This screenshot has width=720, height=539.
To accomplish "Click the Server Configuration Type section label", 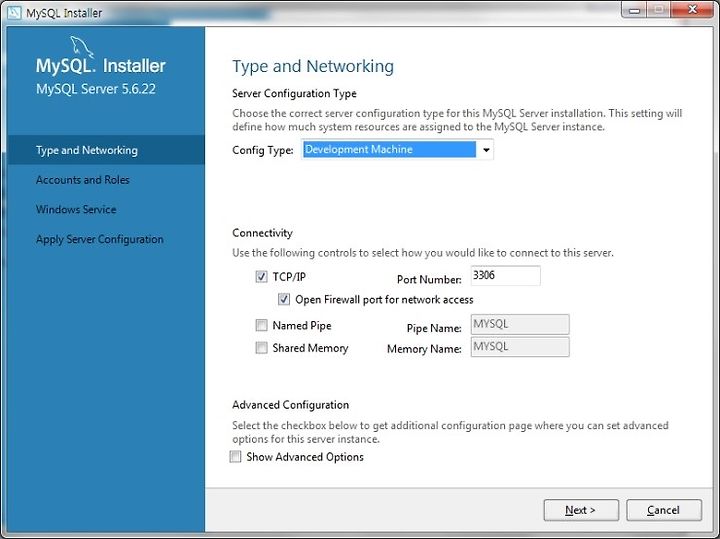I will click(294, 94).
